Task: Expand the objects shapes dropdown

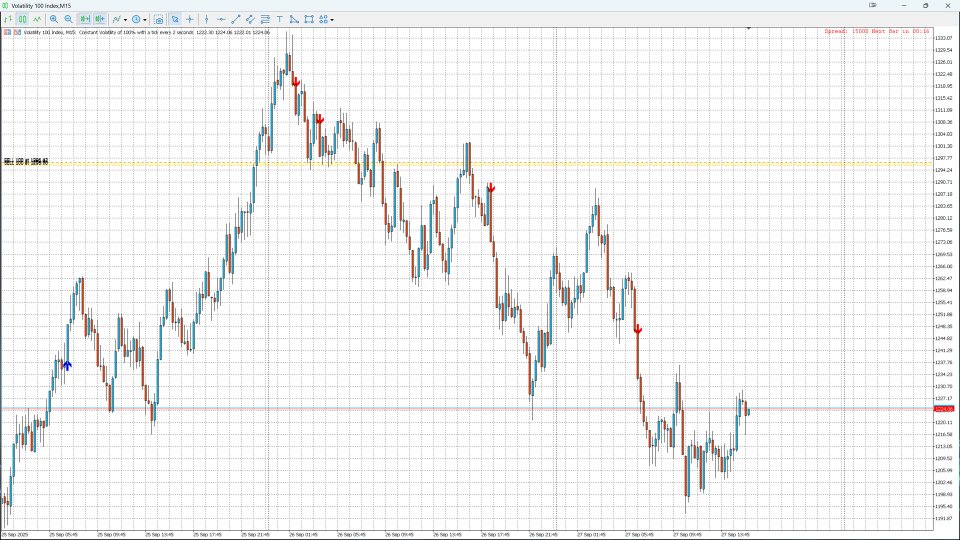Action: pyautogui.click(x=326, y=19)
